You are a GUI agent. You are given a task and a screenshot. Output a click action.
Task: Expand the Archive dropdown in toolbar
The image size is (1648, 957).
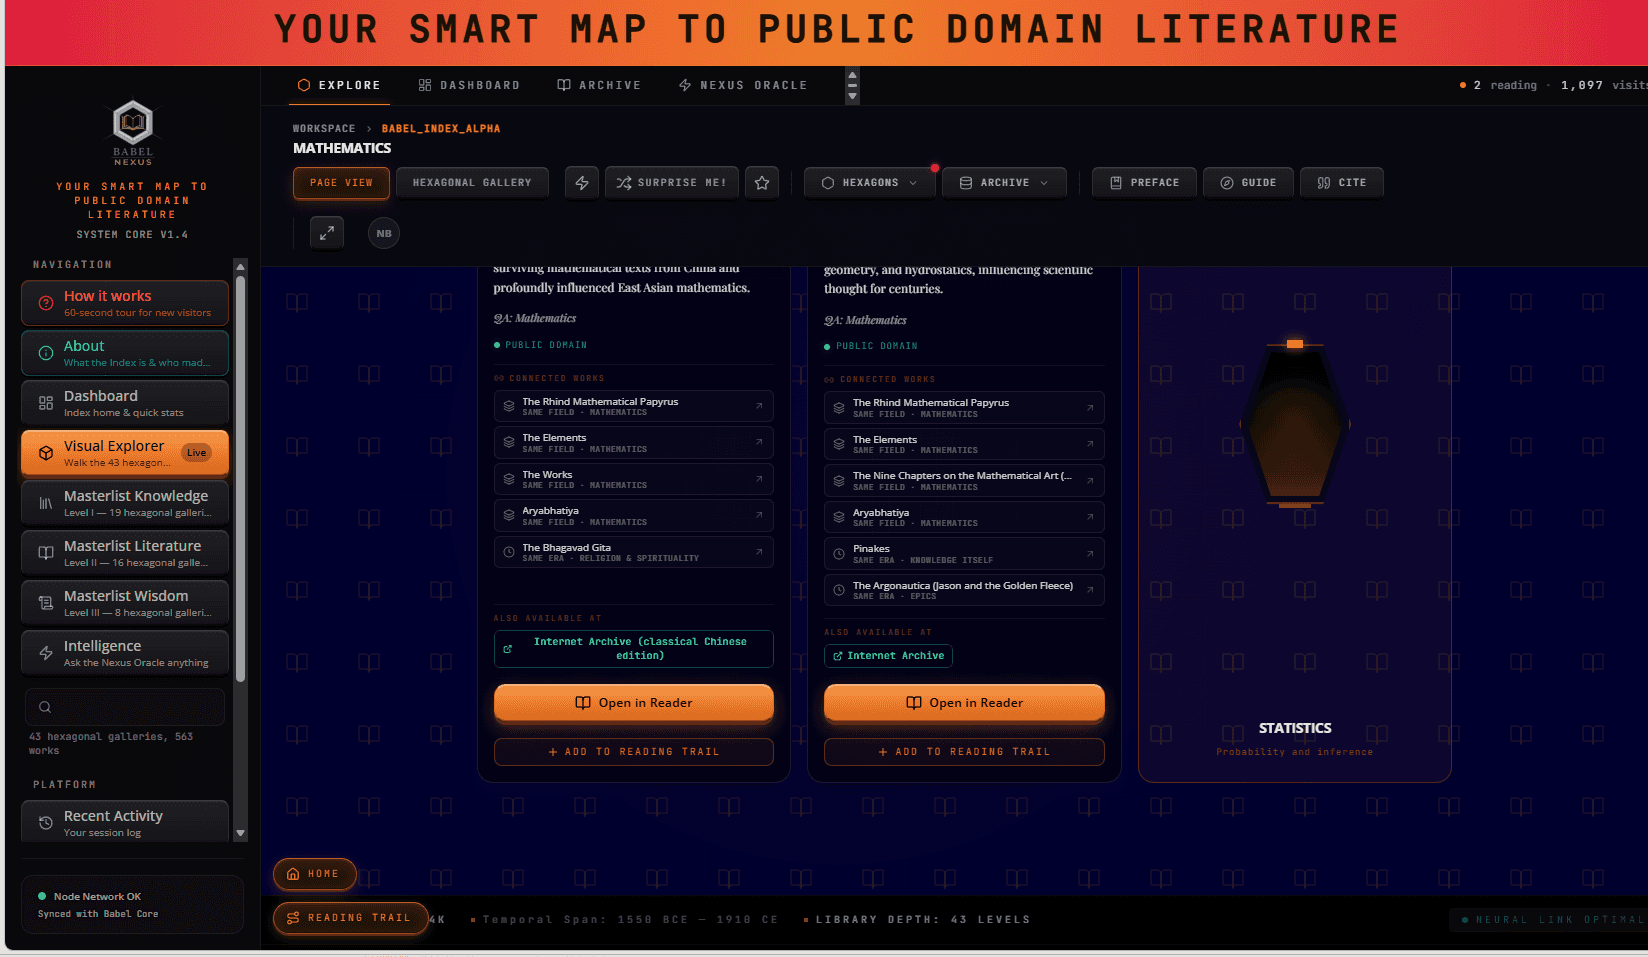(x=1004, y=183)
